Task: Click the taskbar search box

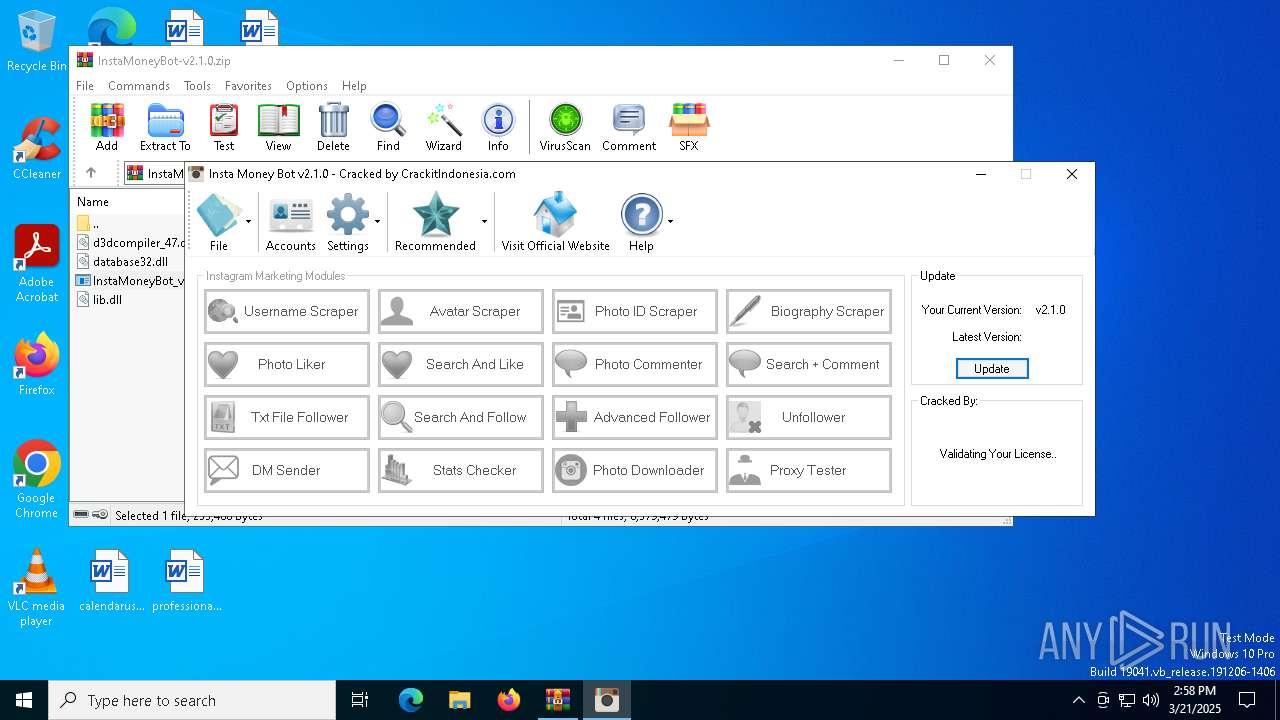Action: click(192, 700)
